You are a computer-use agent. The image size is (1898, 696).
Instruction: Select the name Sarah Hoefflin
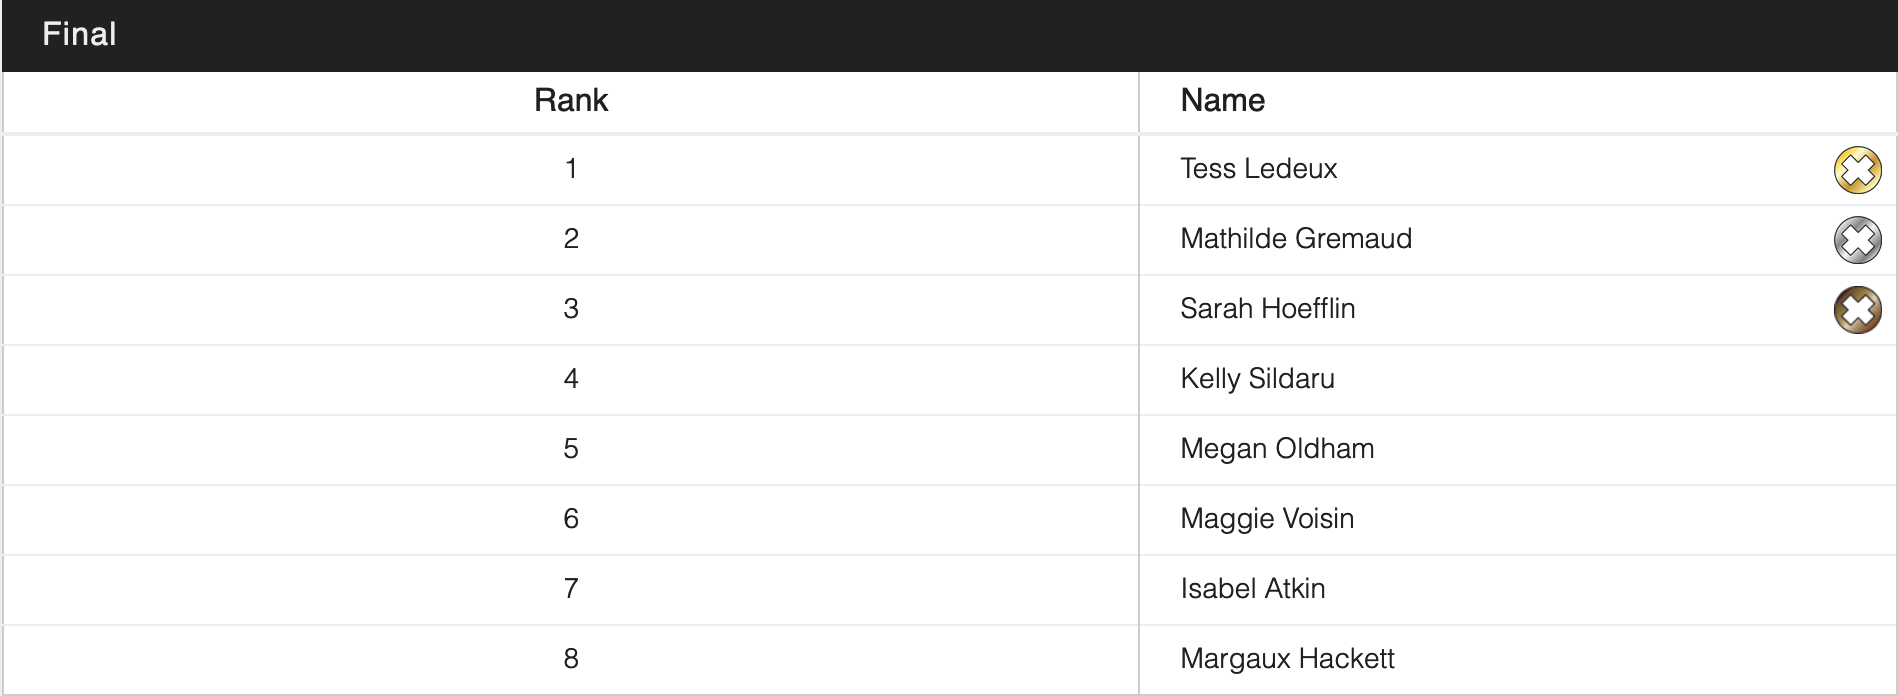tap(1267, 309)
